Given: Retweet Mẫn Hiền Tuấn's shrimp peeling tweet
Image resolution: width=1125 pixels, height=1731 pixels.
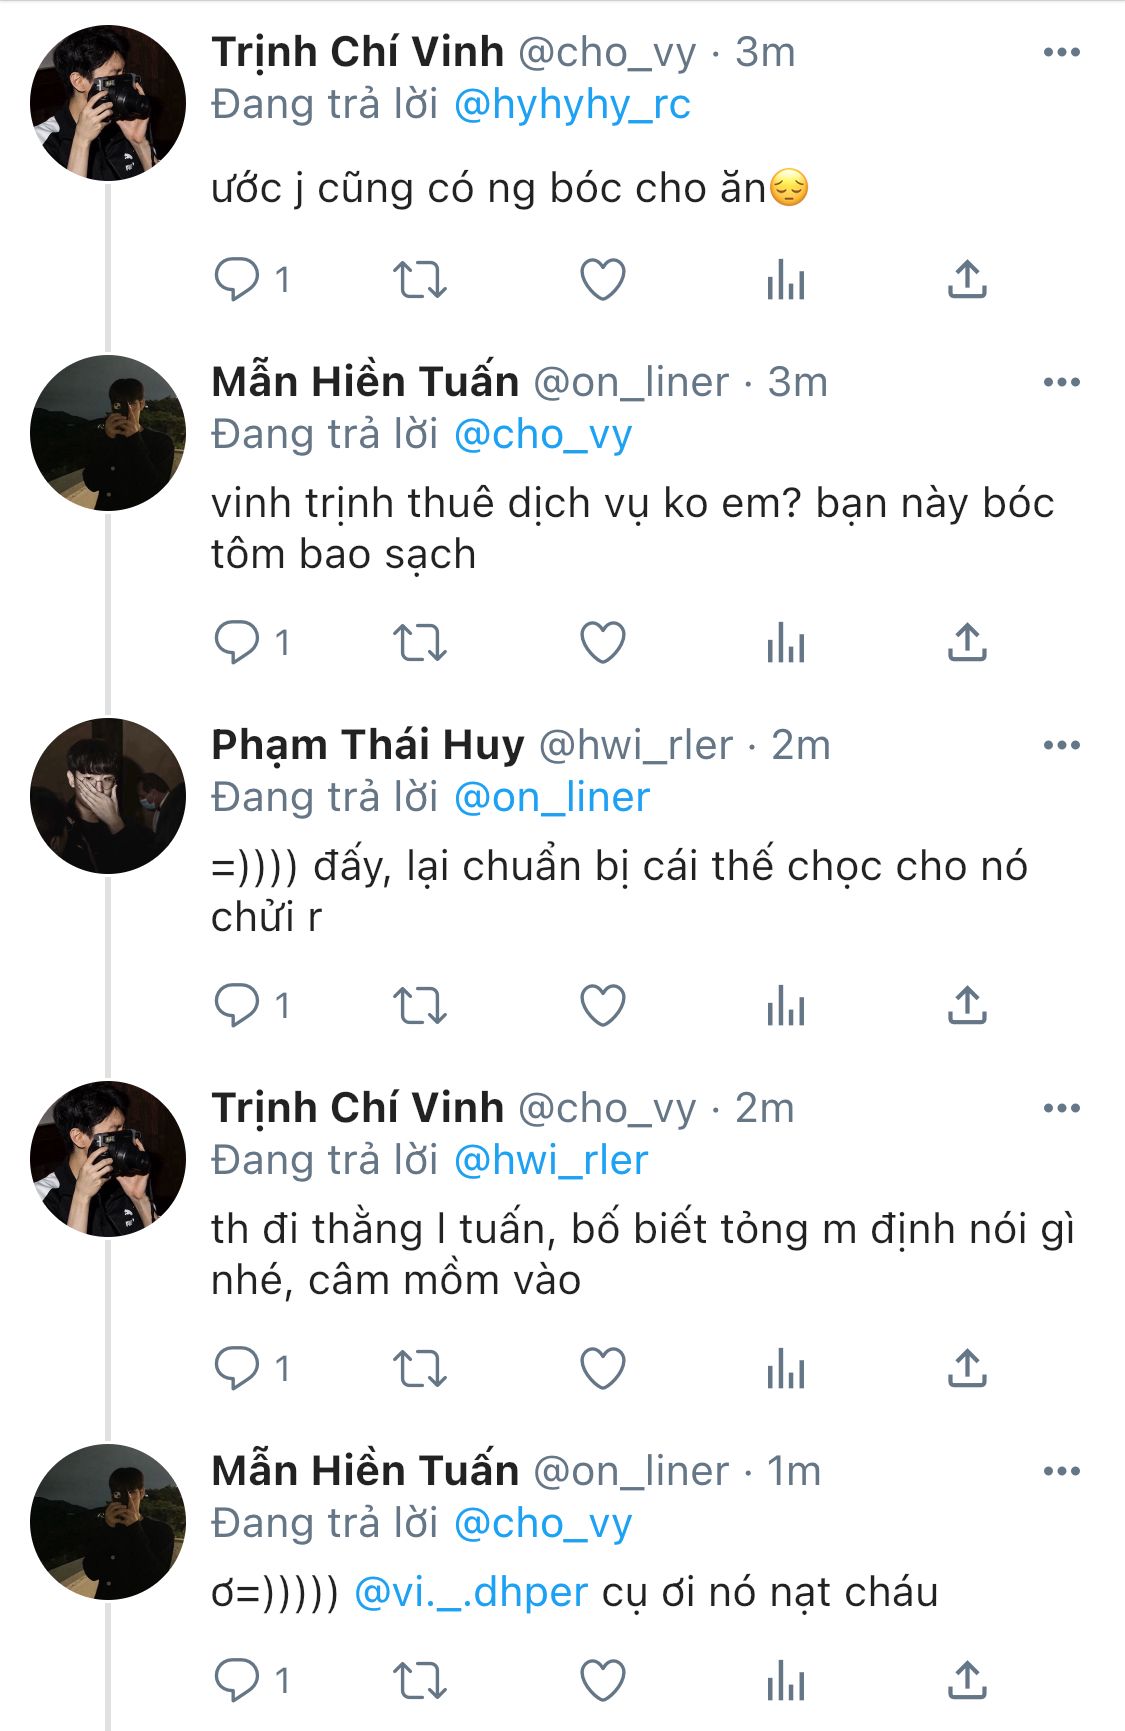Looking at the screenshot, I should [419, 643].
